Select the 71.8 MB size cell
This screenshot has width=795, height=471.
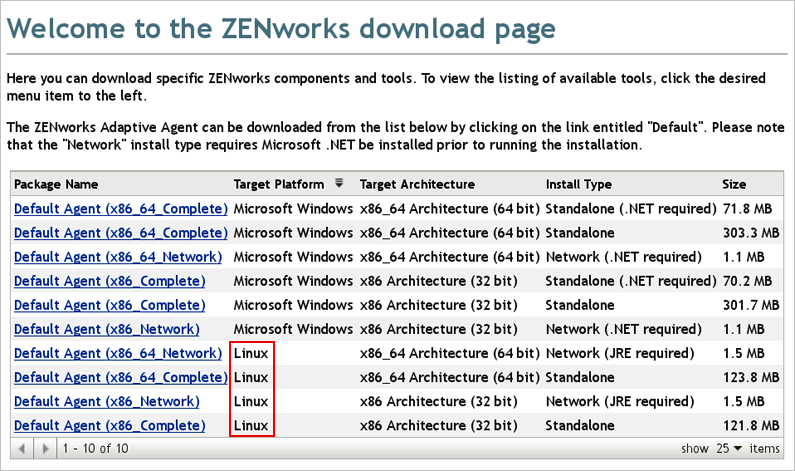click(747, 208)
